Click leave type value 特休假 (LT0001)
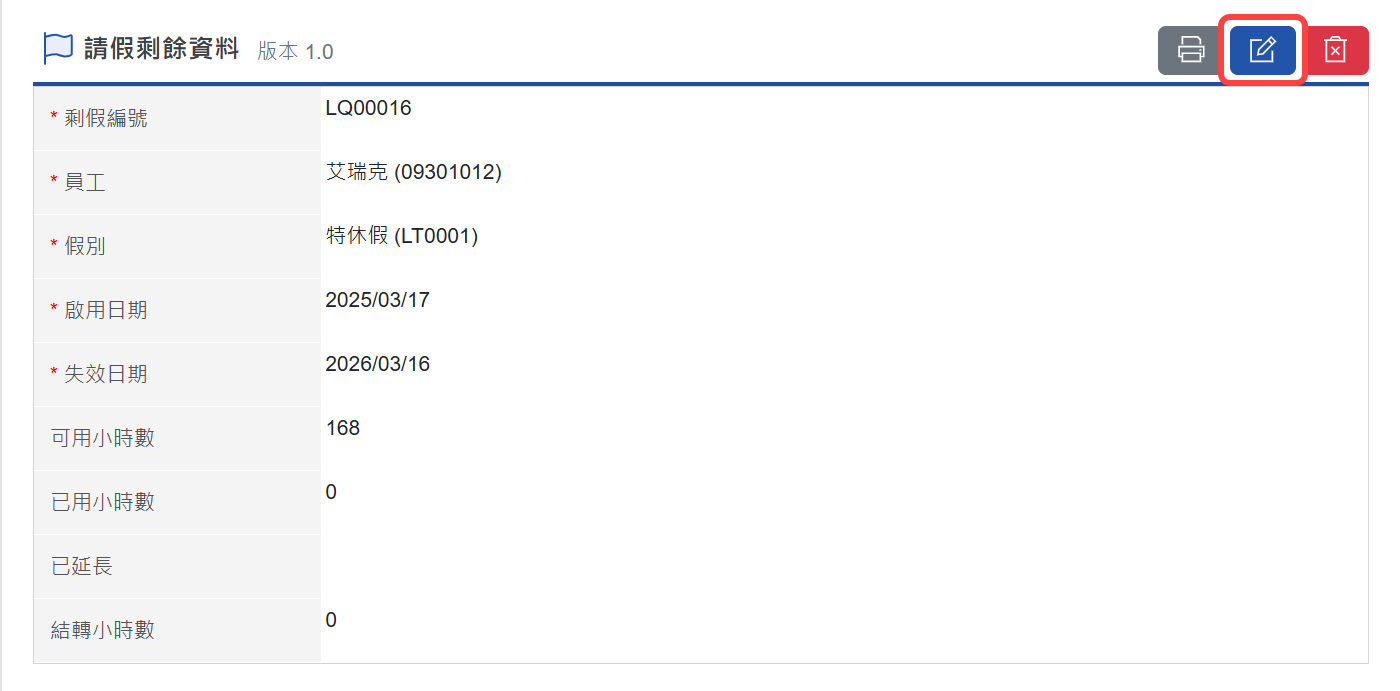 tap(402, 236)
